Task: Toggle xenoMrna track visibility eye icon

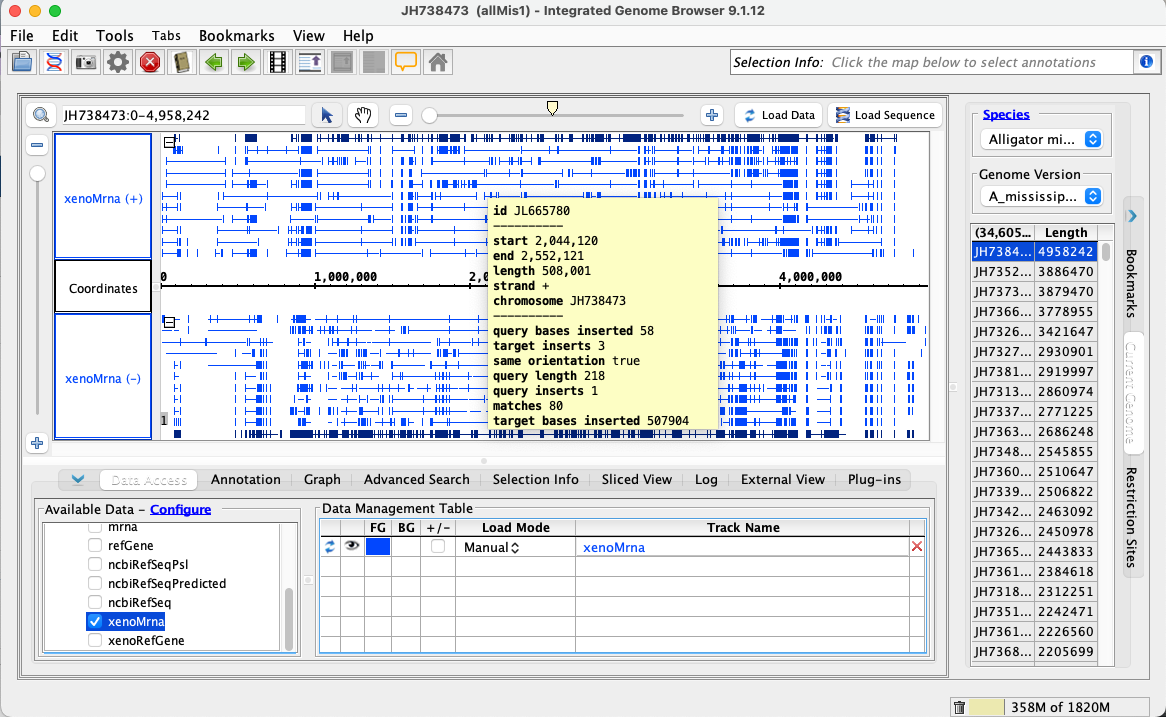Action: [352, 547]
